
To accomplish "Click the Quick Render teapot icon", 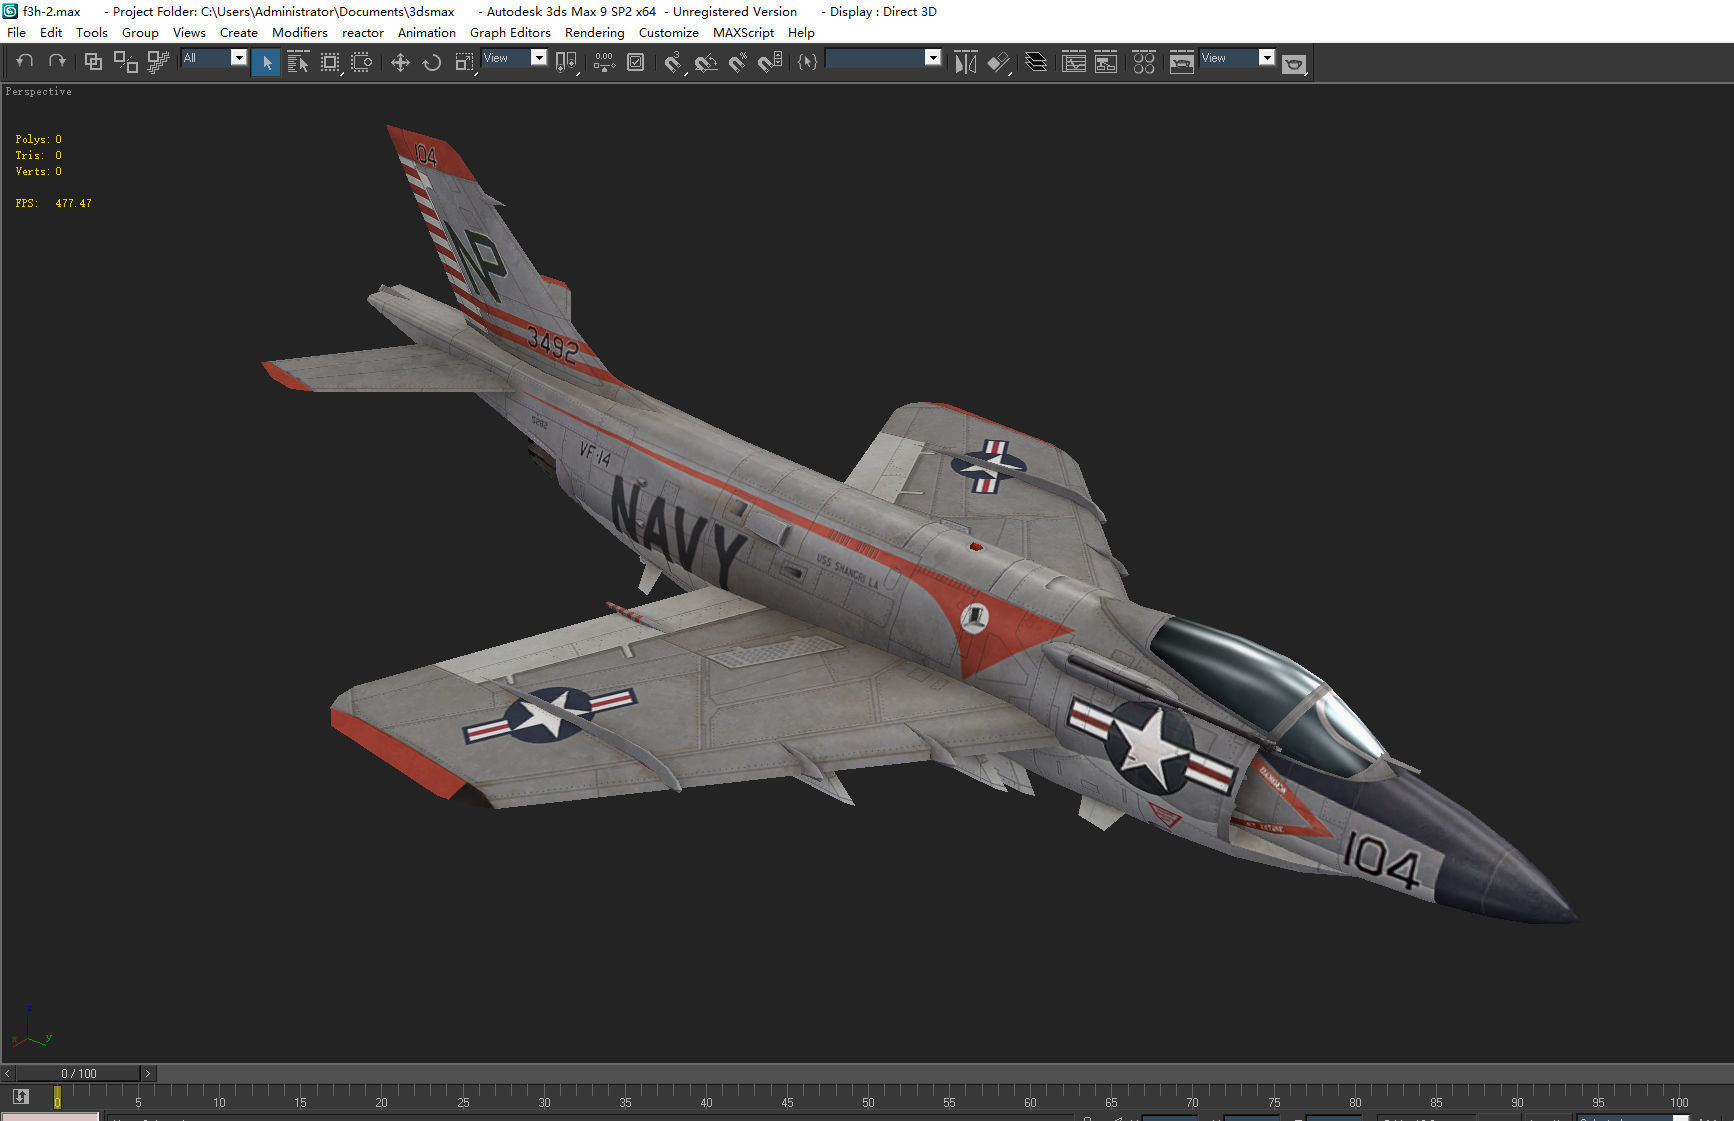I will click(x=1294, y=63).
